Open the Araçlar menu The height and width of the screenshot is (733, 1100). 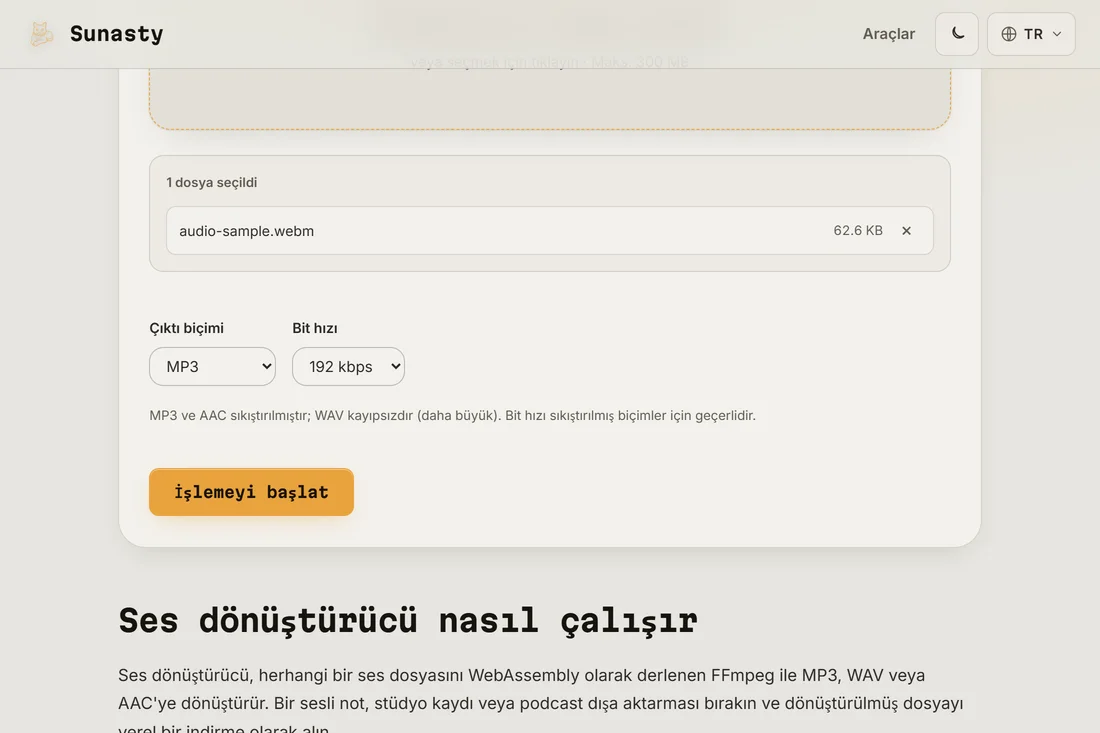coord(888,34)
